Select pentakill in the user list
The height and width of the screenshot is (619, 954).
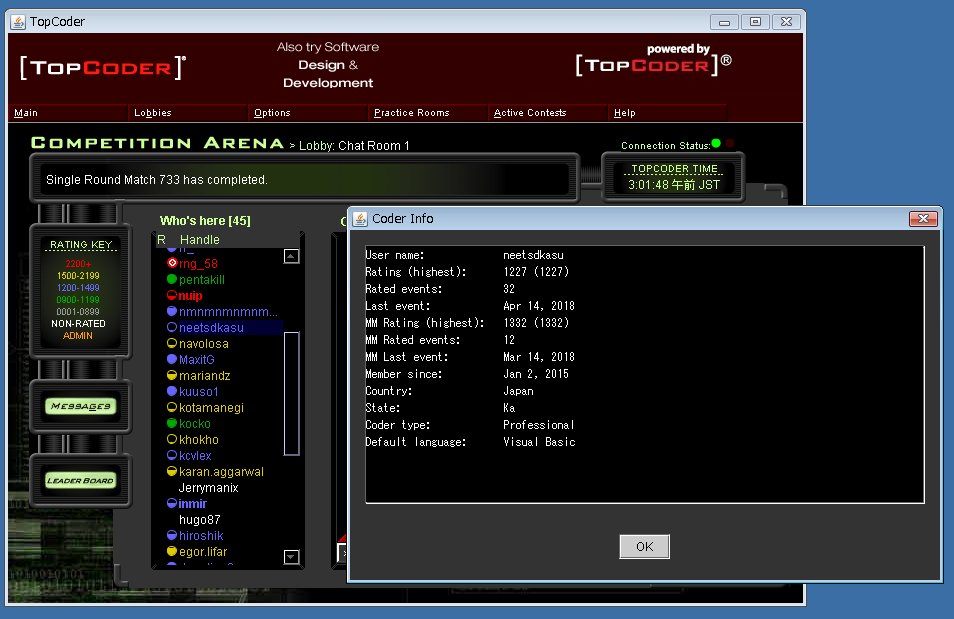[x=202, y=279]
